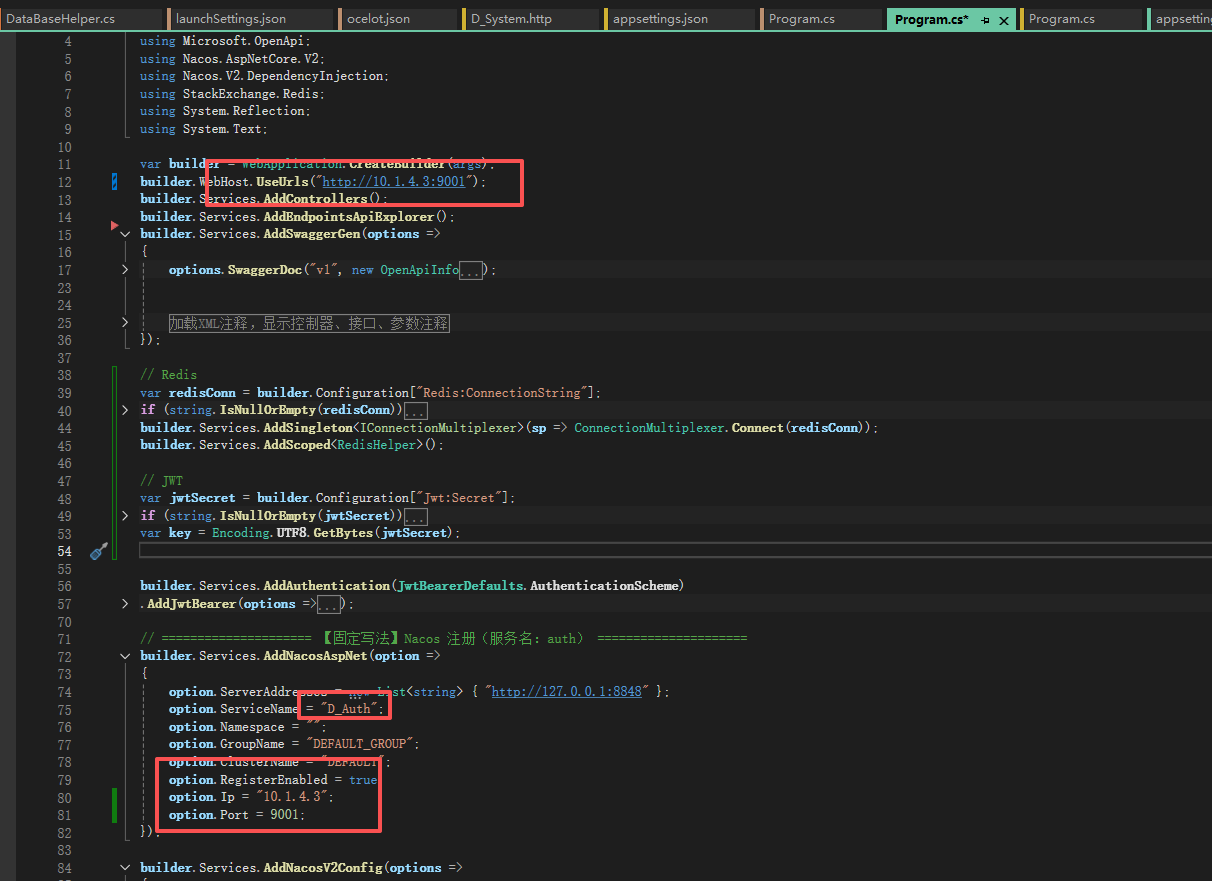This screenshot has width=1212, height=881.
Task: Click the 9001 value of option.Port
Action: [285, 815]
